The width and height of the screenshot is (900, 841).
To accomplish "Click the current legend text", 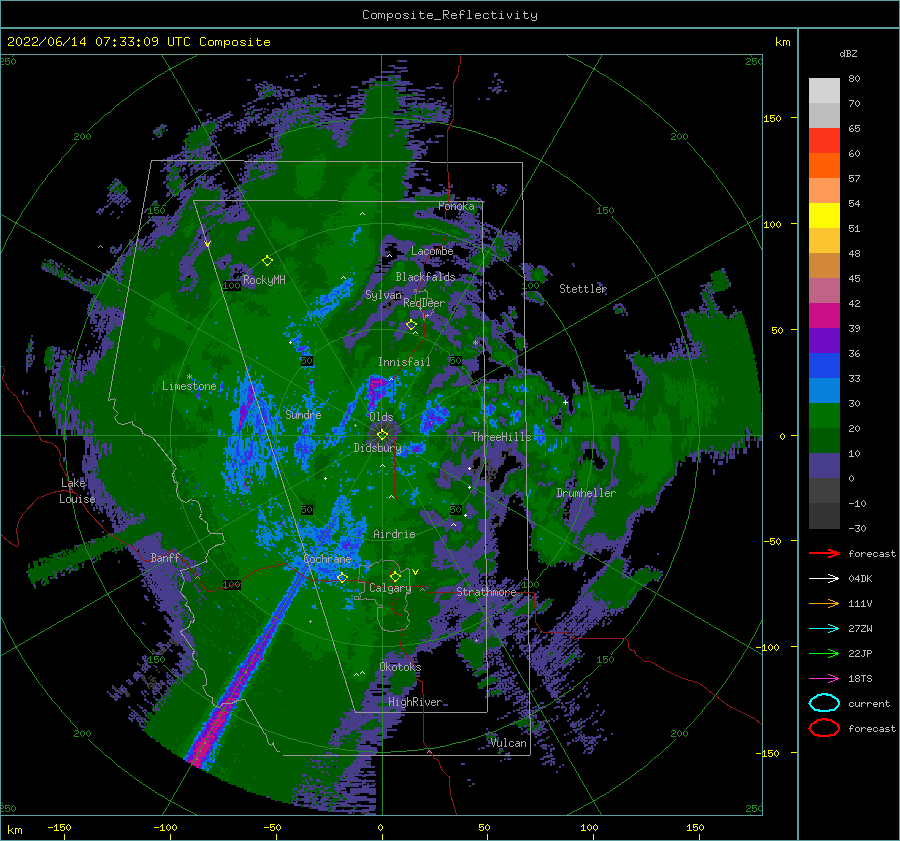I will pyautogui.click(x=869, y=704).
